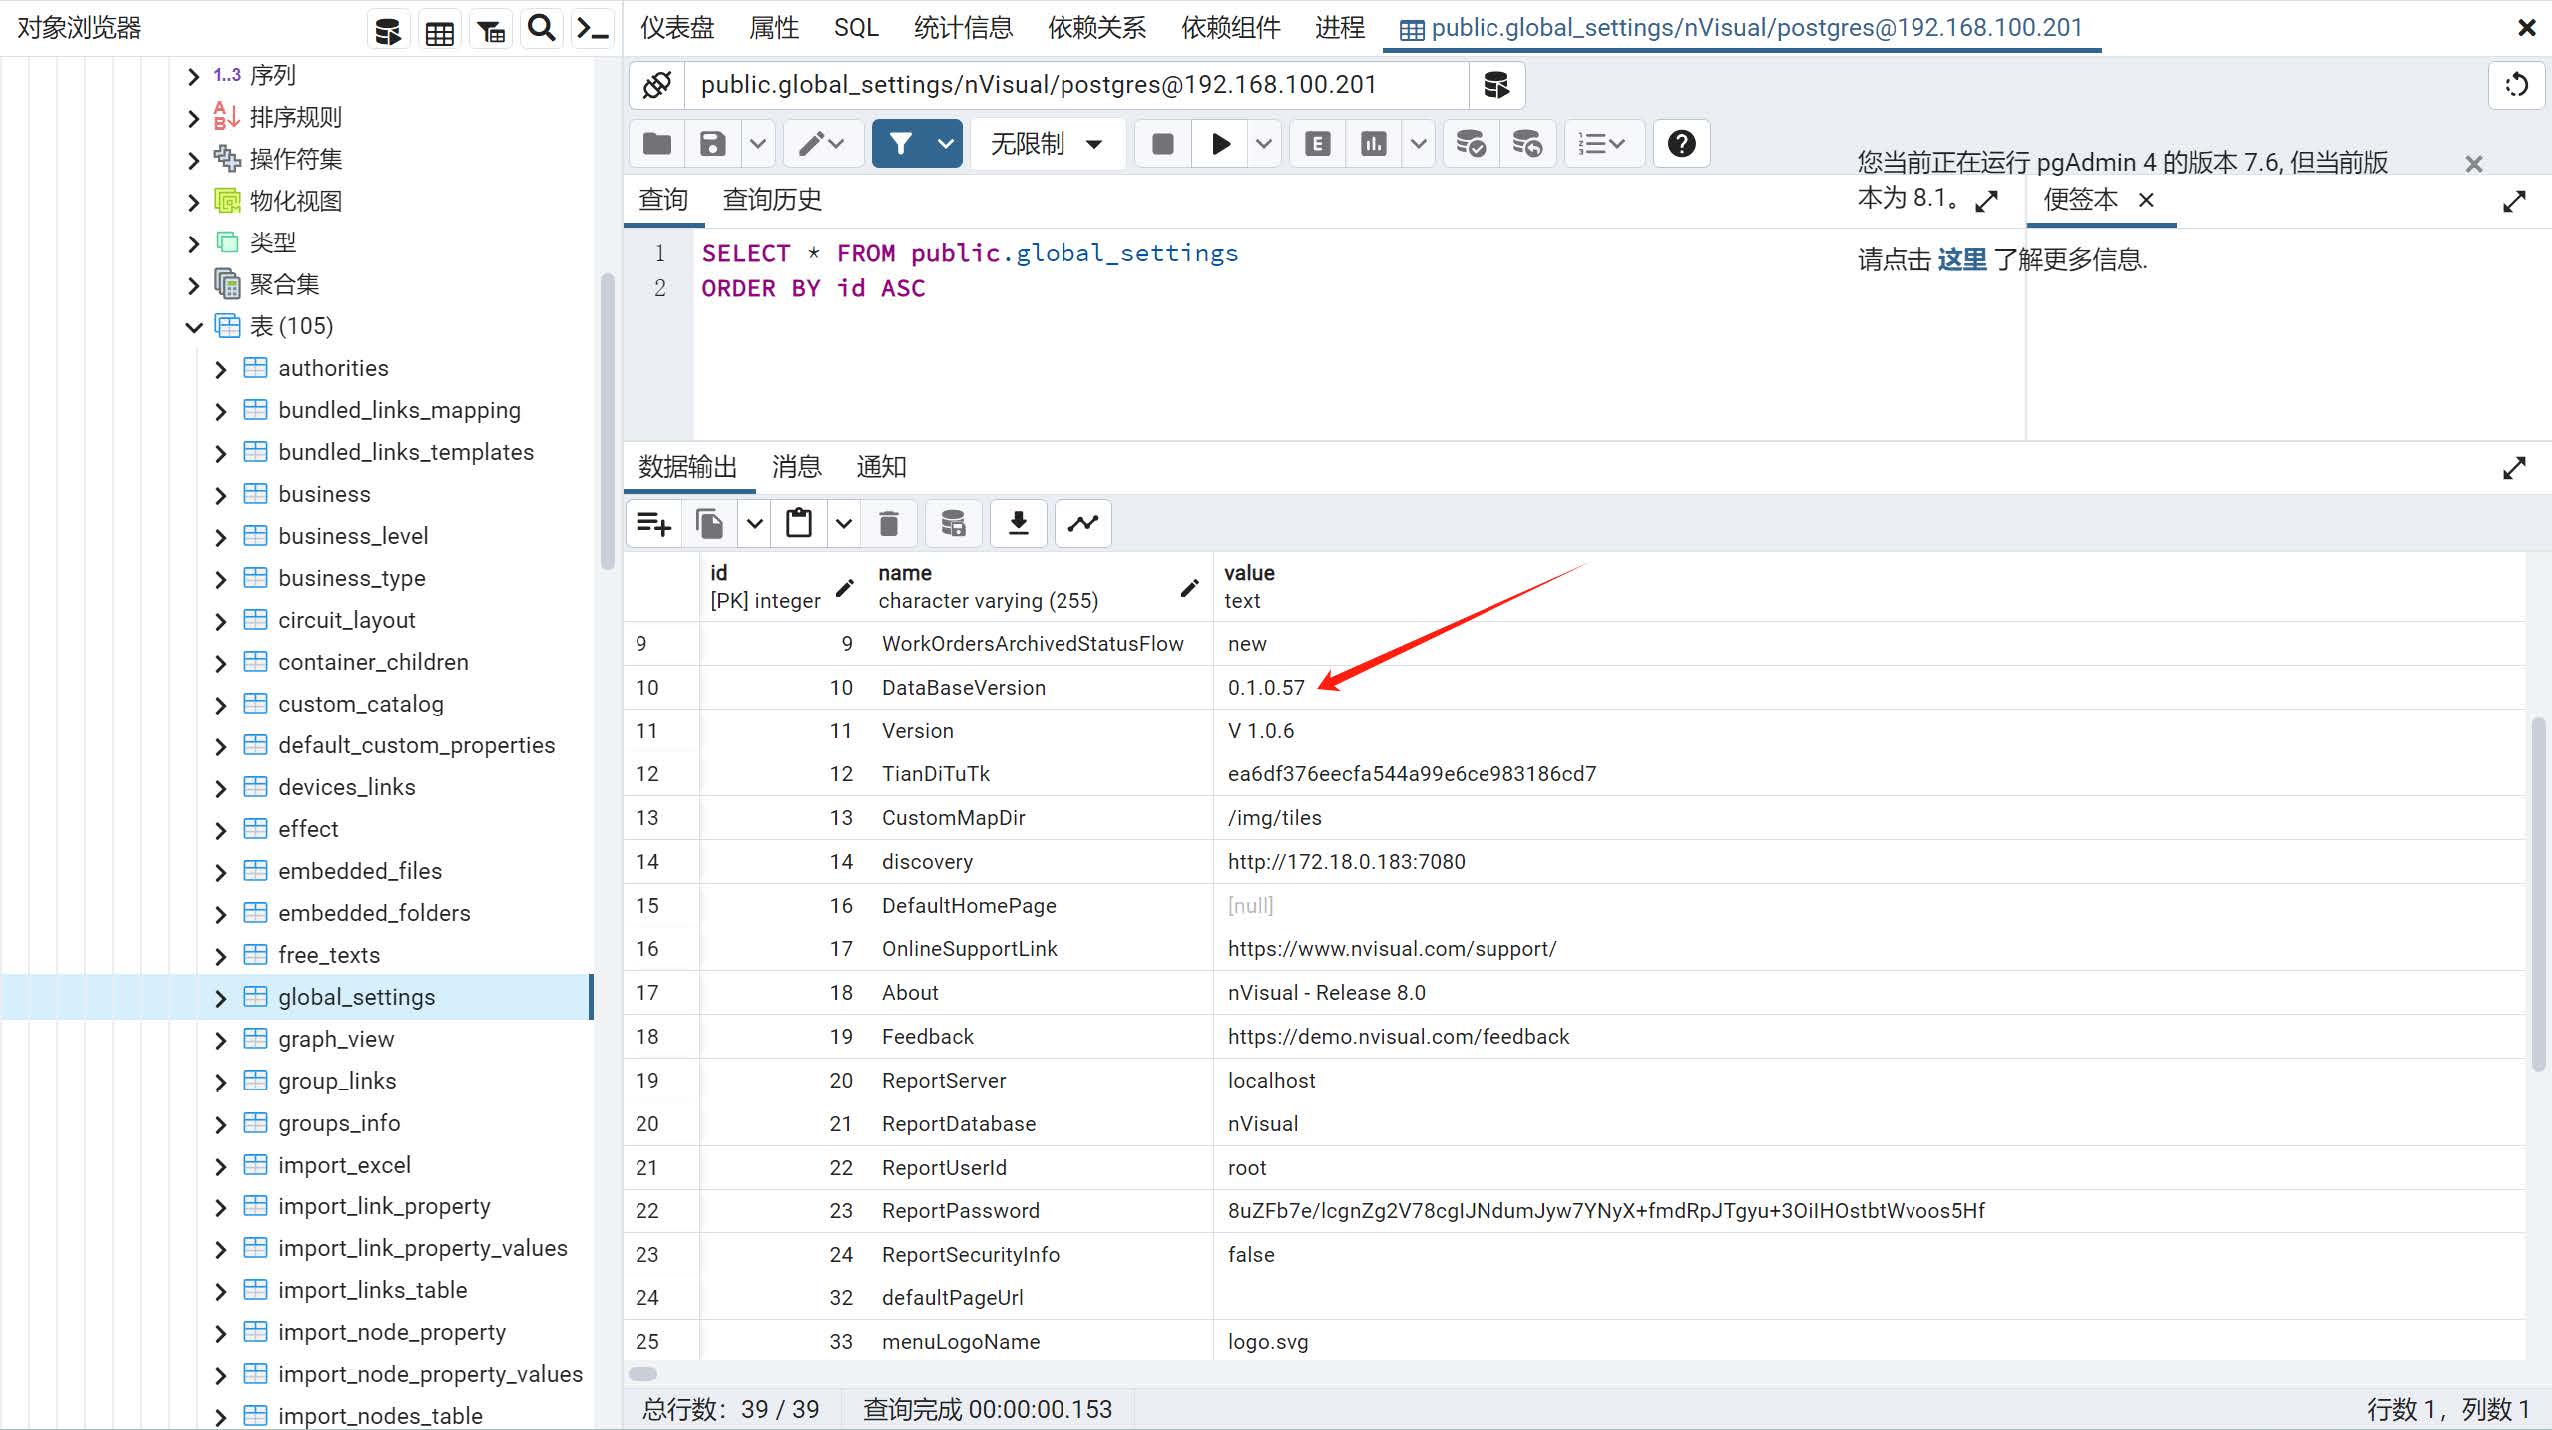Switch to the 查询历史 tab

click(771, 200)
